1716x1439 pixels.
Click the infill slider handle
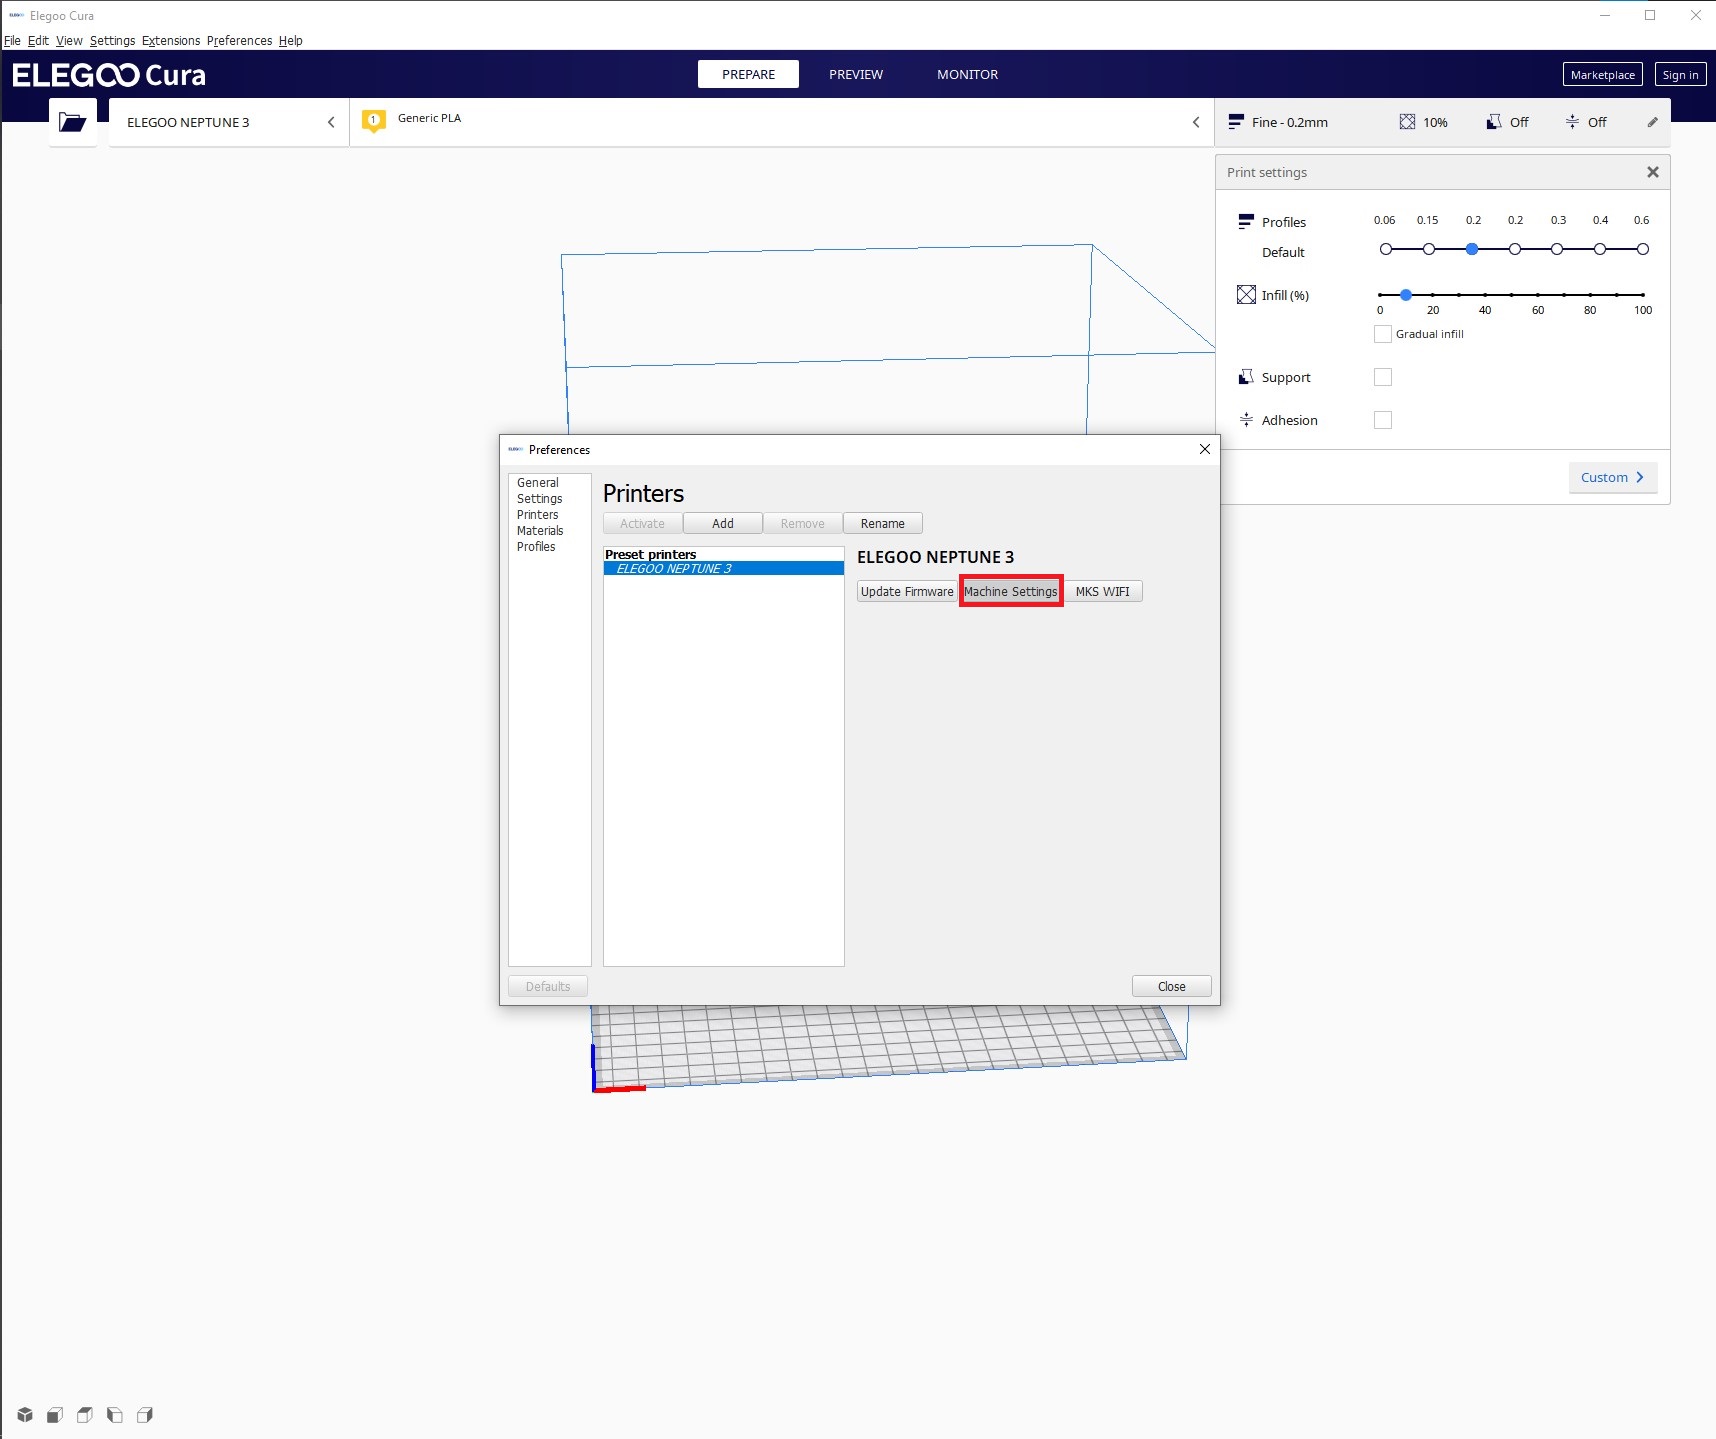click(x=1406, y=295)
